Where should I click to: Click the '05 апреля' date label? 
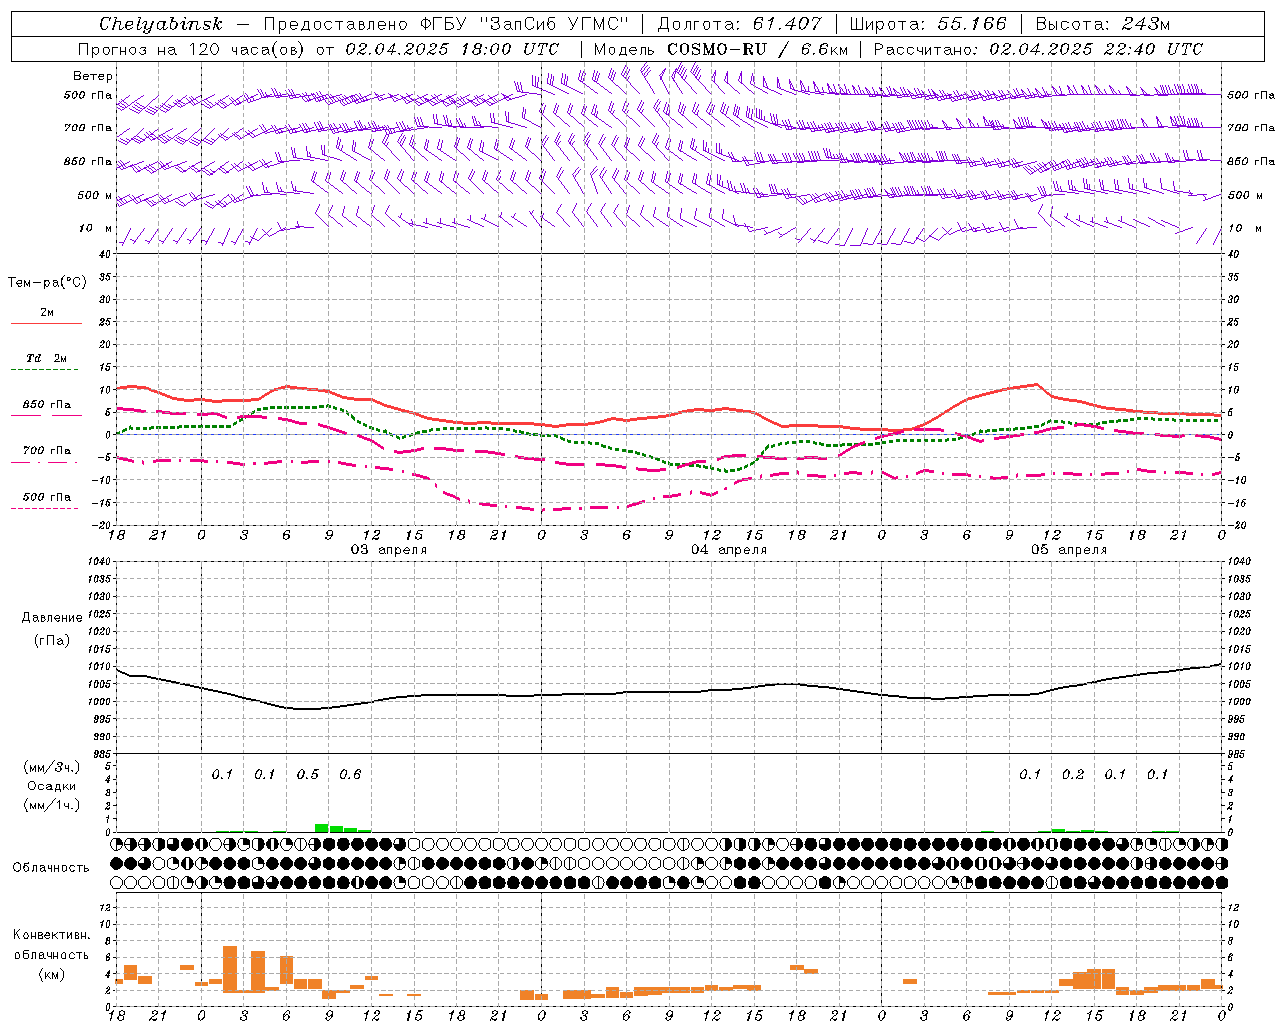click(1069, 550)
